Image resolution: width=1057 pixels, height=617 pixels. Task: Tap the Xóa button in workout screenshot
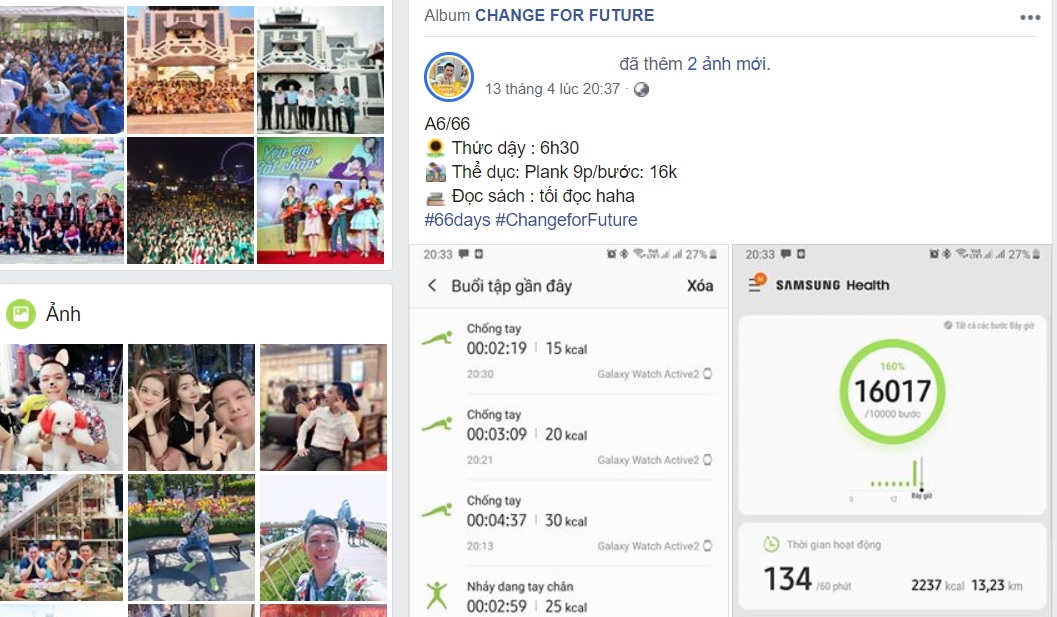[x=700, y=286]
